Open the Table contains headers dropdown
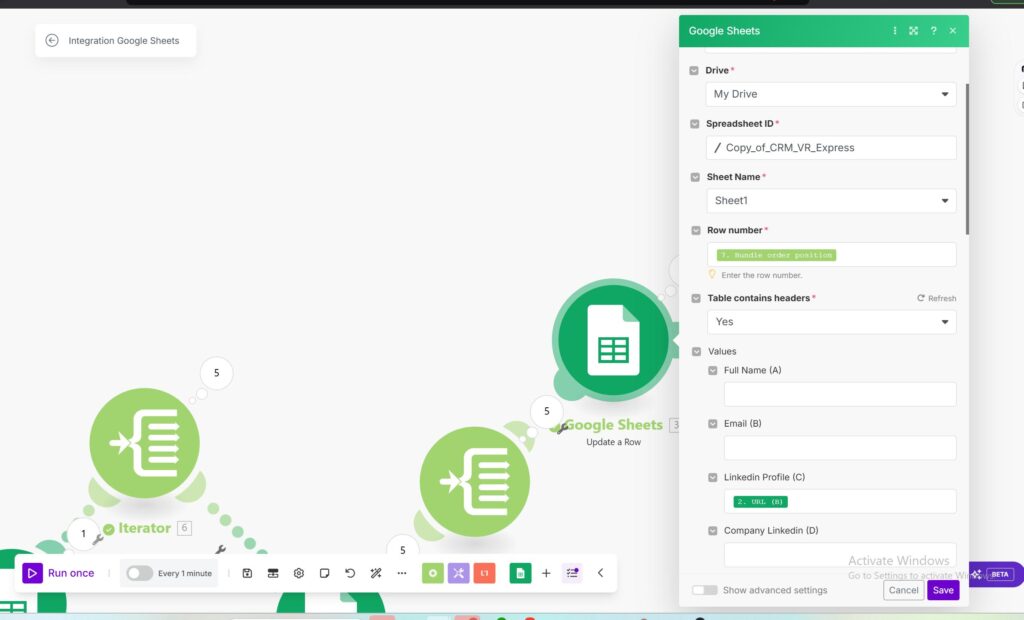The width and height of the screenshot is (1024, 620). point(831,322)
